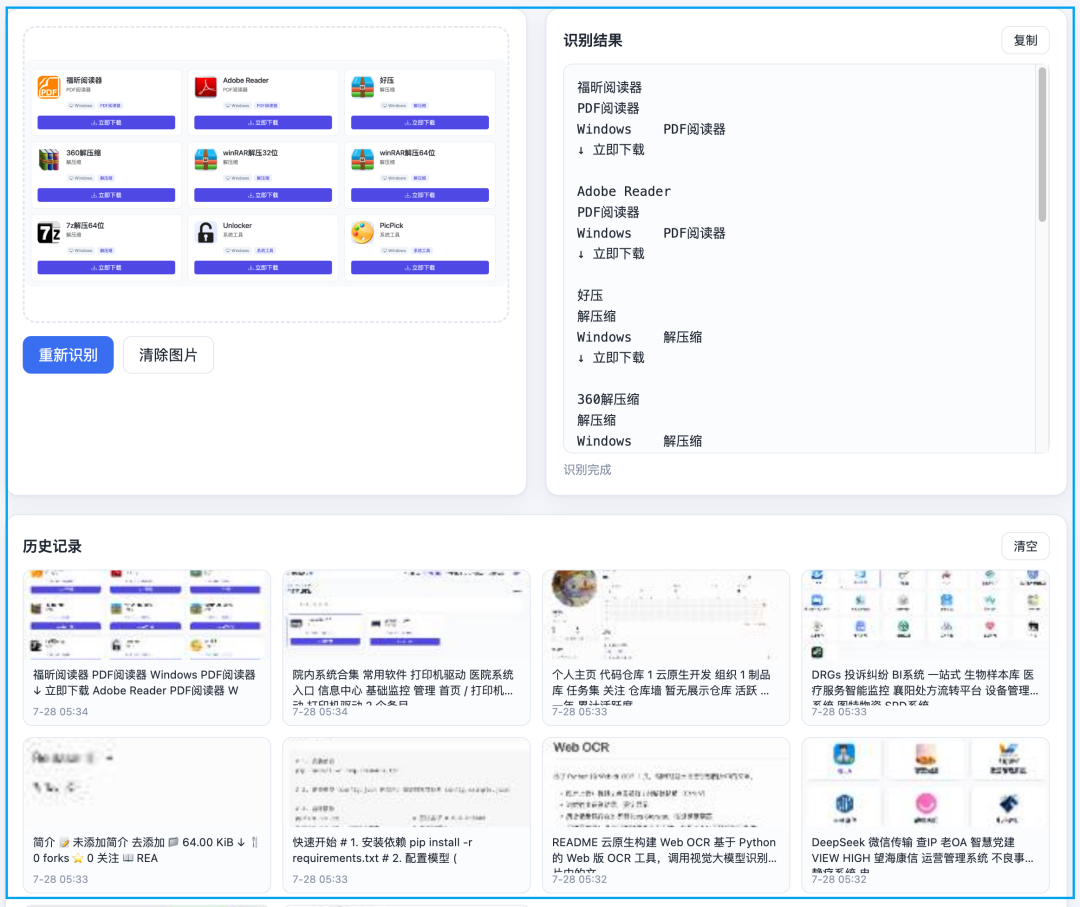Click the 福昕阅读器 orange PDF icon in preview
Viewport: 1080px width, 907px height.
[49, 87]
